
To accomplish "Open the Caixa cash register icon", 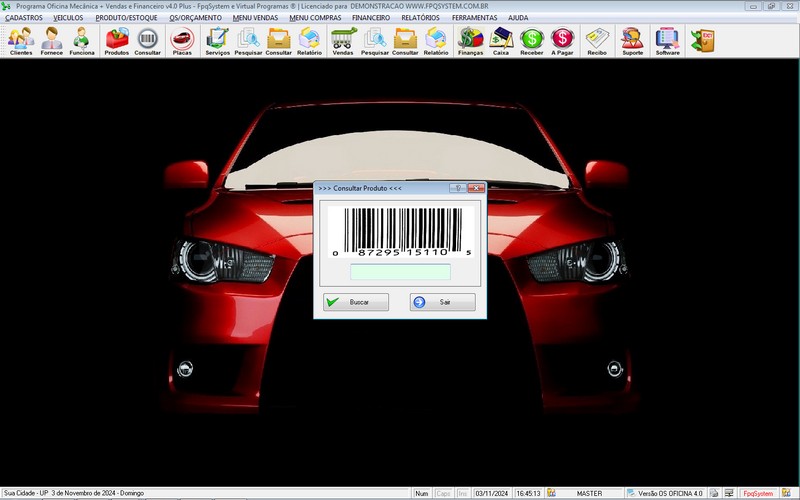I will (x=501, y=40).
